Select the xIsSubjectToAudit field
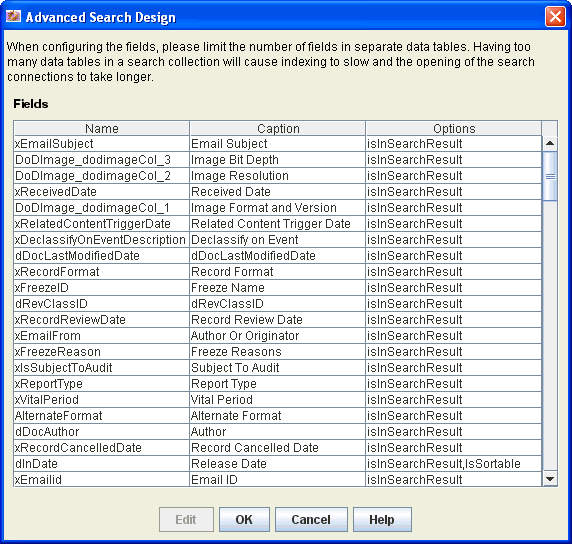This screenshot has height=544, width=572. pos(102,368)
